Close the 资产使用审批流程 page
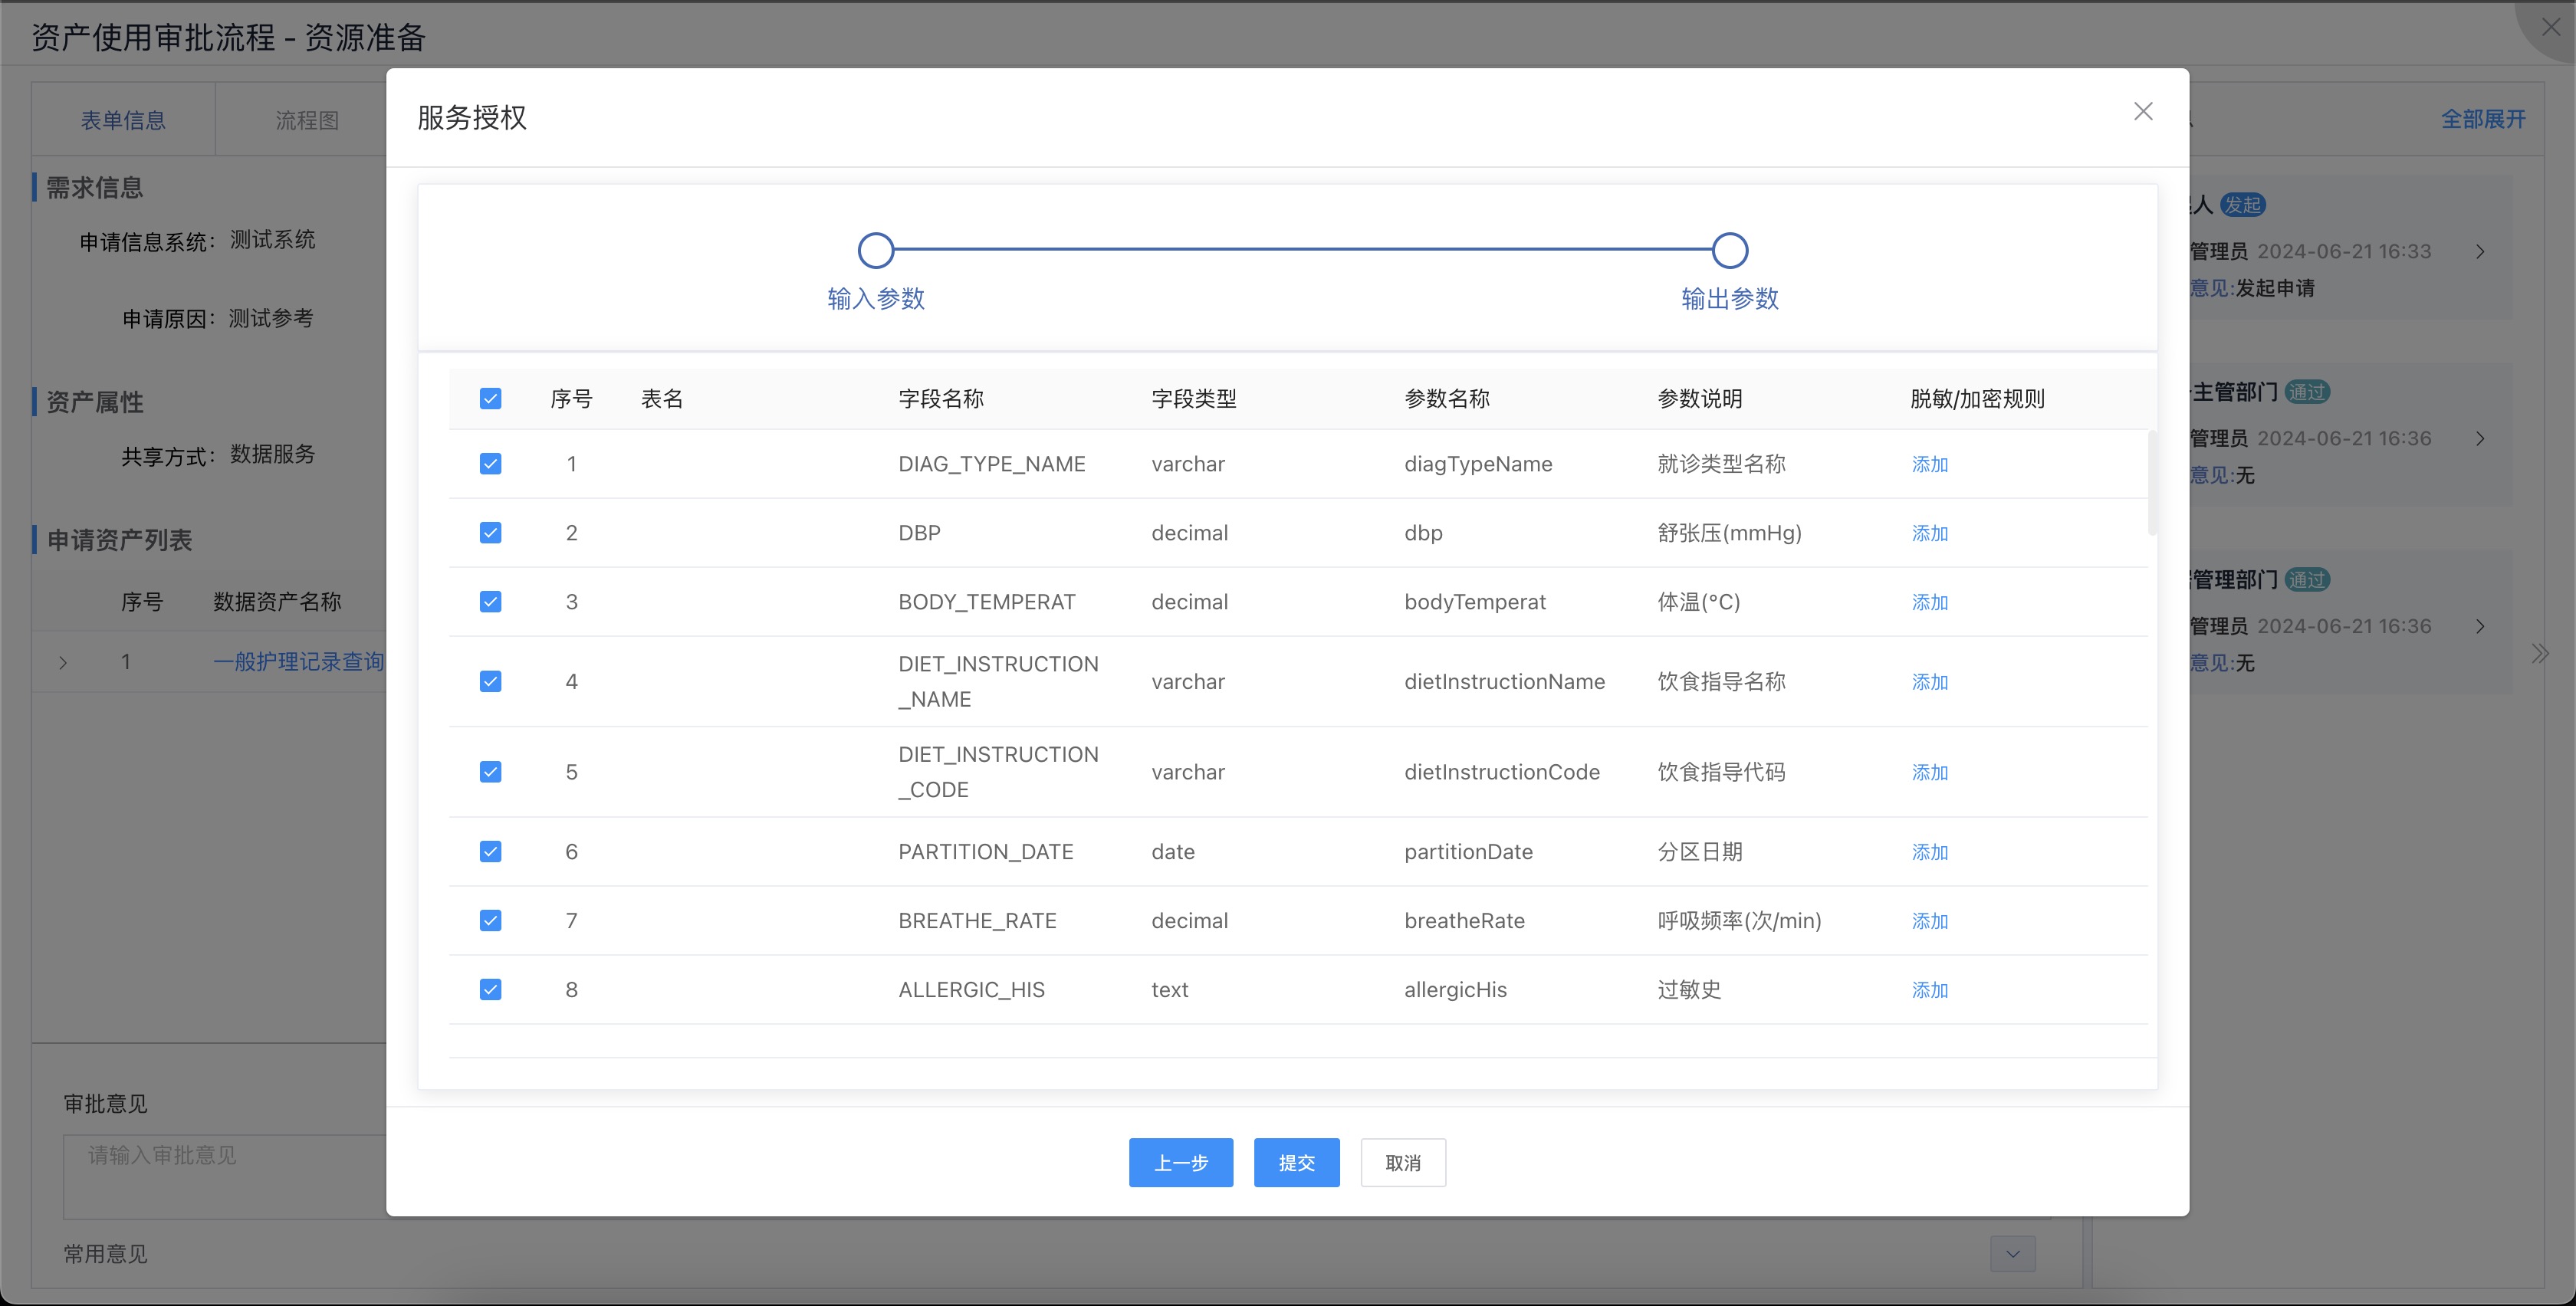 pos(2550,27)
